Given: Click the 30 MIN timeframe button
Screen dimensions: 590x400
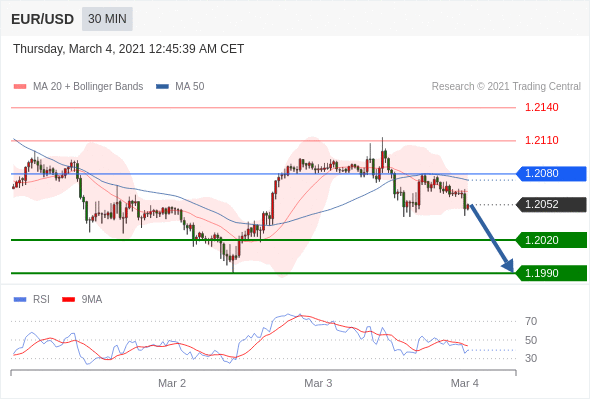Looking at the screenshot, I should pos(107,19).
